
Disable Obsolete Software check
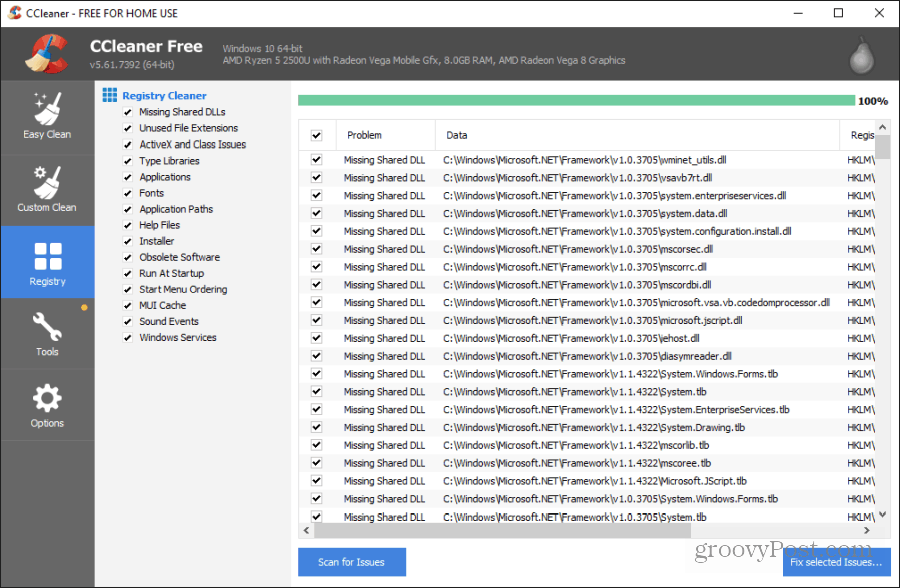[x=128, y=257]
